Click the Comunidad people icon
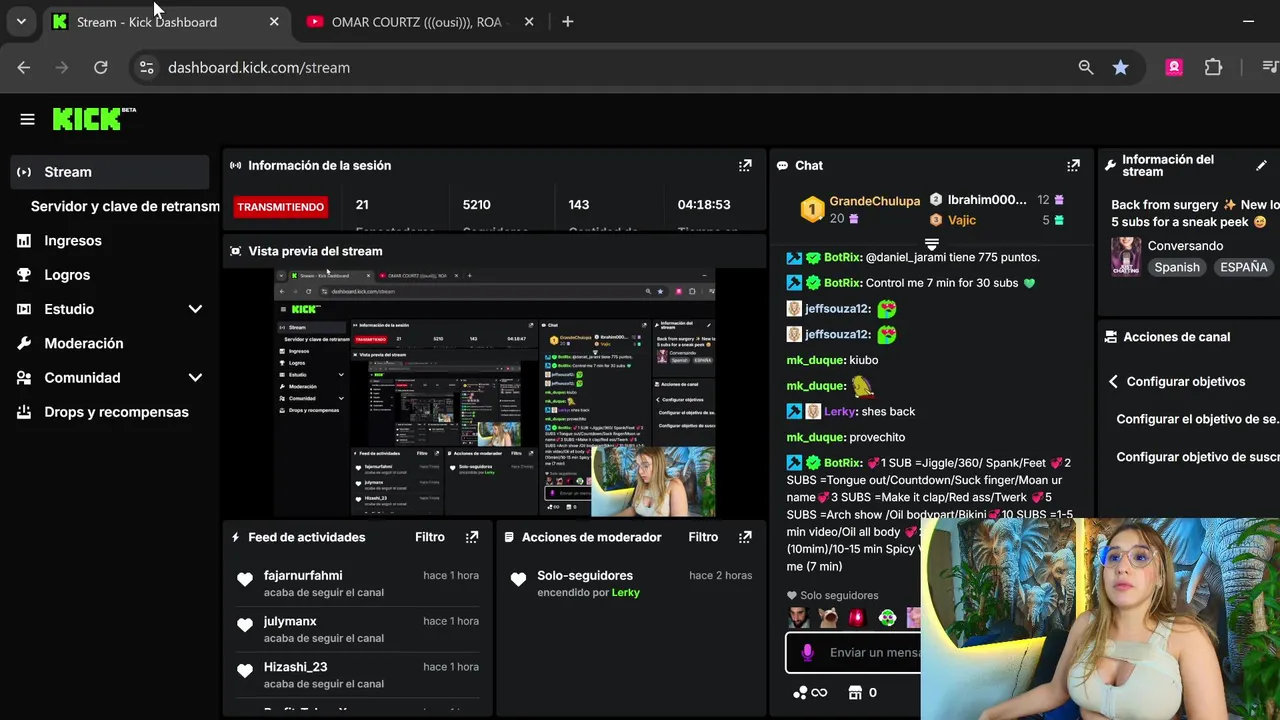The image size is (1280, 720). point(24,378)
